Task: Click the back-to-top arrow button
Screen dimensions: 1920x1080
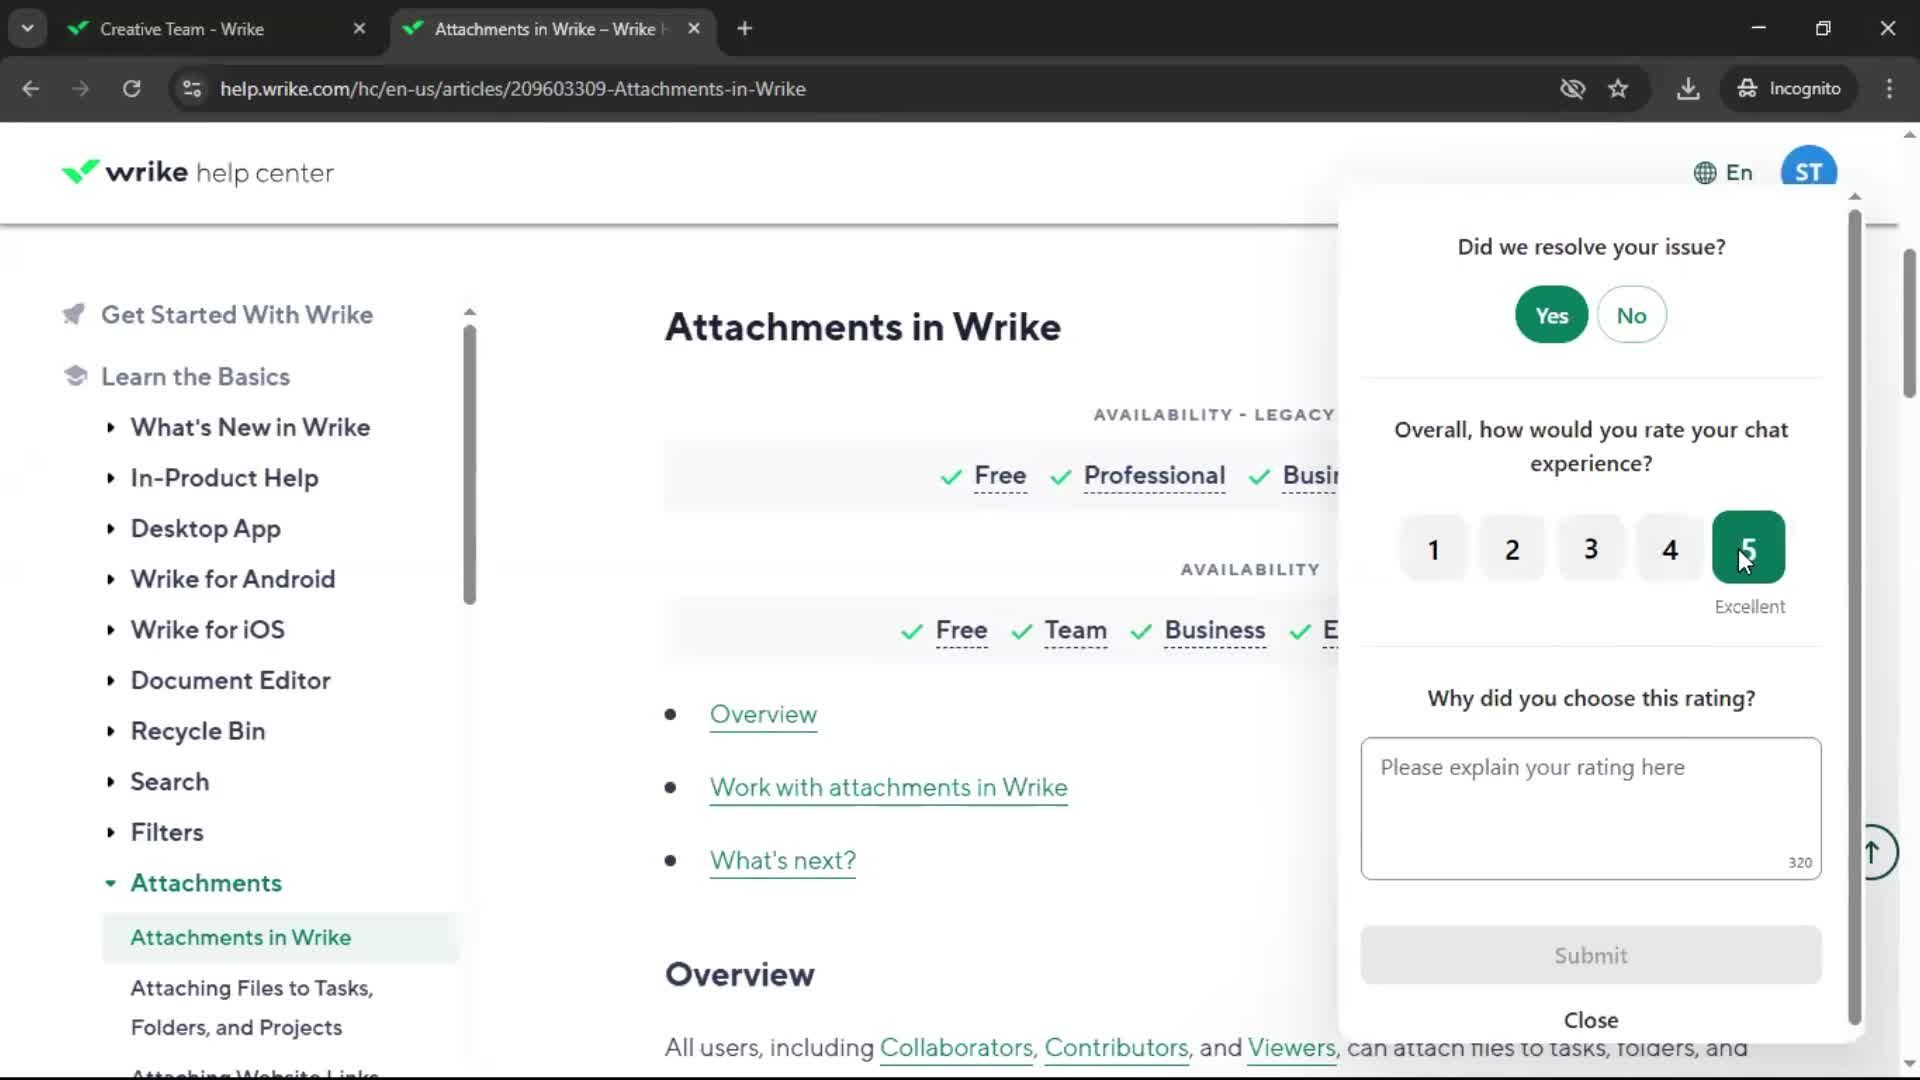Action: click(x=1873, y=852)
